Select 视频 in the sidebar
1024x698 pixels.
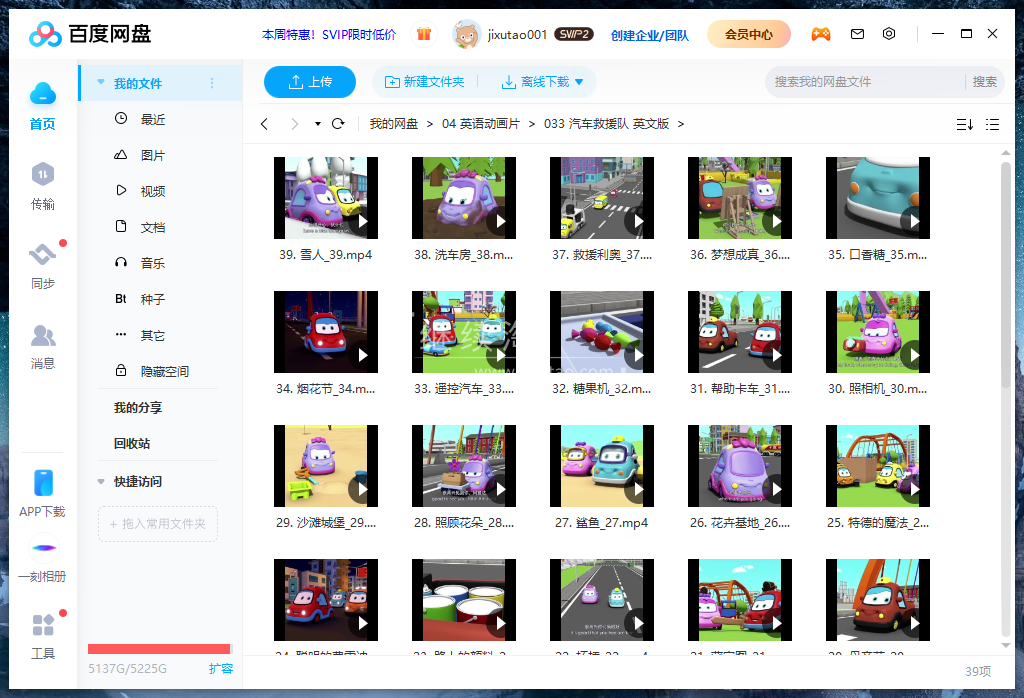(153, 191)
